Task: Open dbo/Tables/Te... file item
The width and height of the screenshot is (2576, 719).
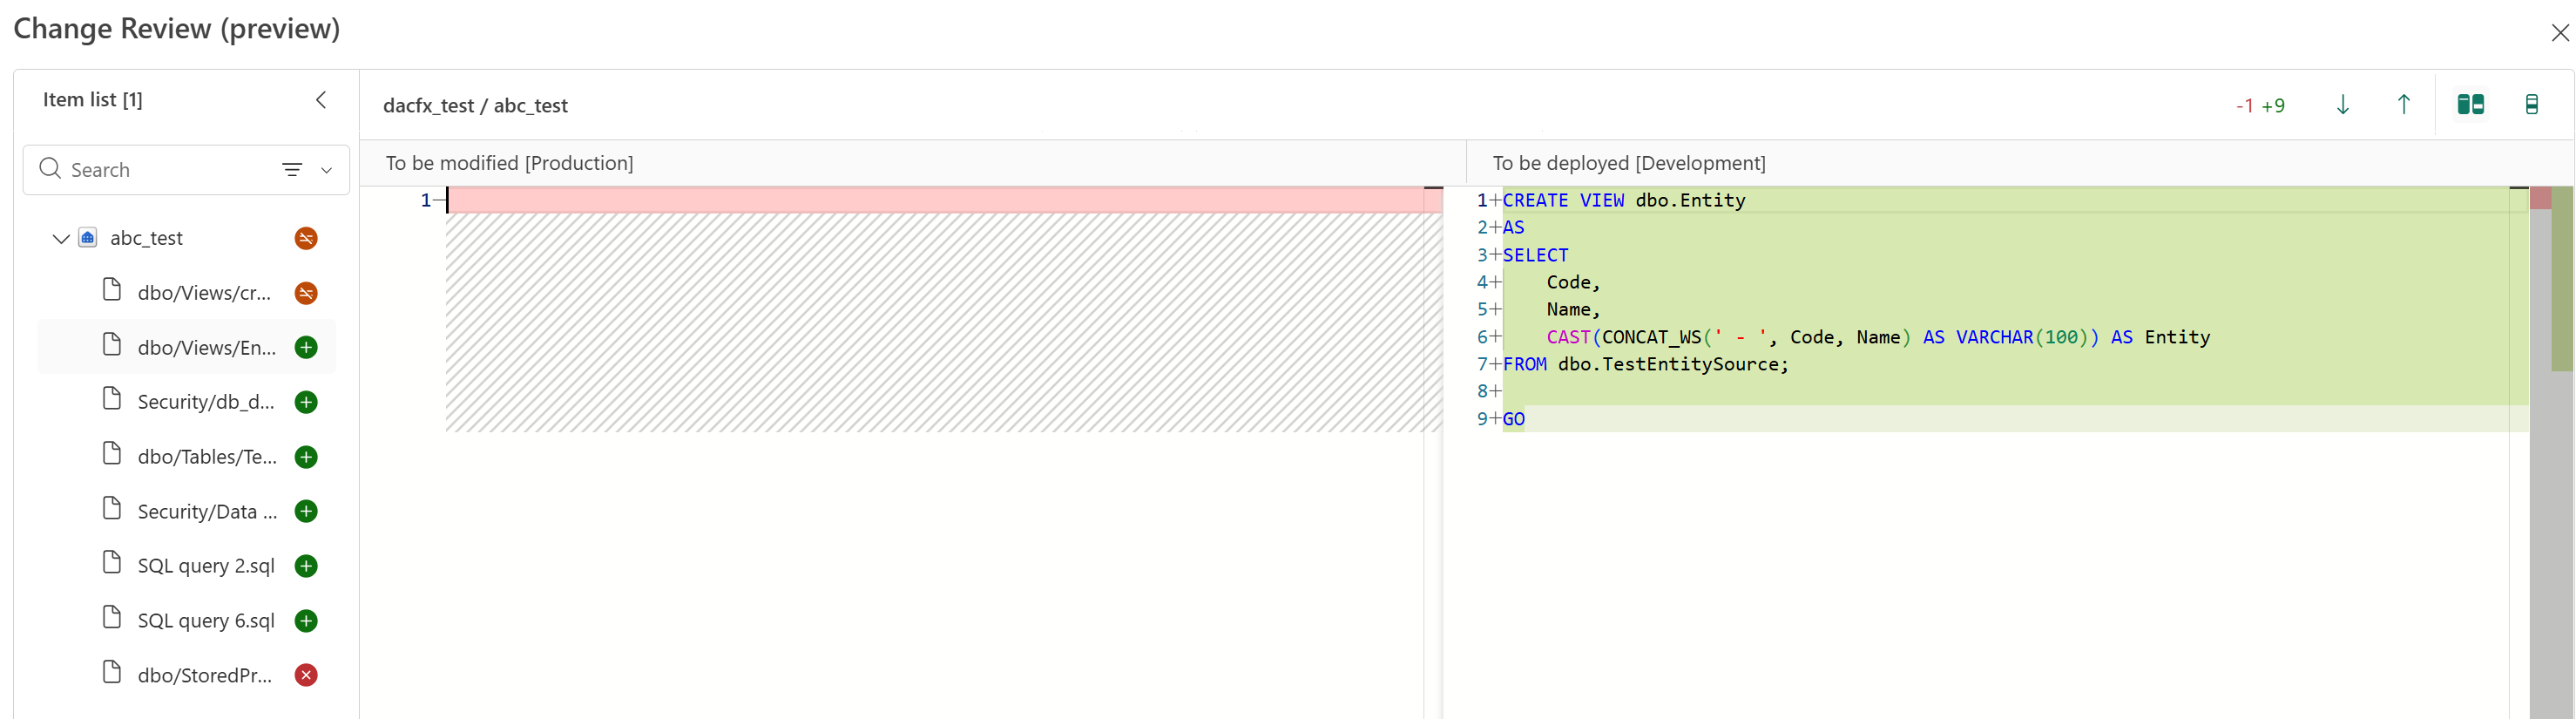Action: [x=207, y=457]
